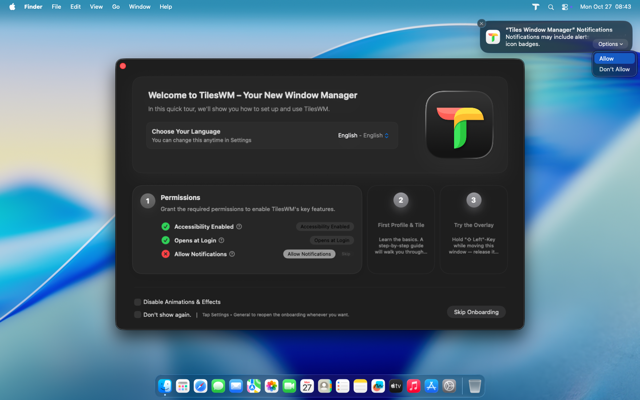Click the Welcome to TilesWM heading
Viewport: 640px width, 400px height.
click(253, 96)
